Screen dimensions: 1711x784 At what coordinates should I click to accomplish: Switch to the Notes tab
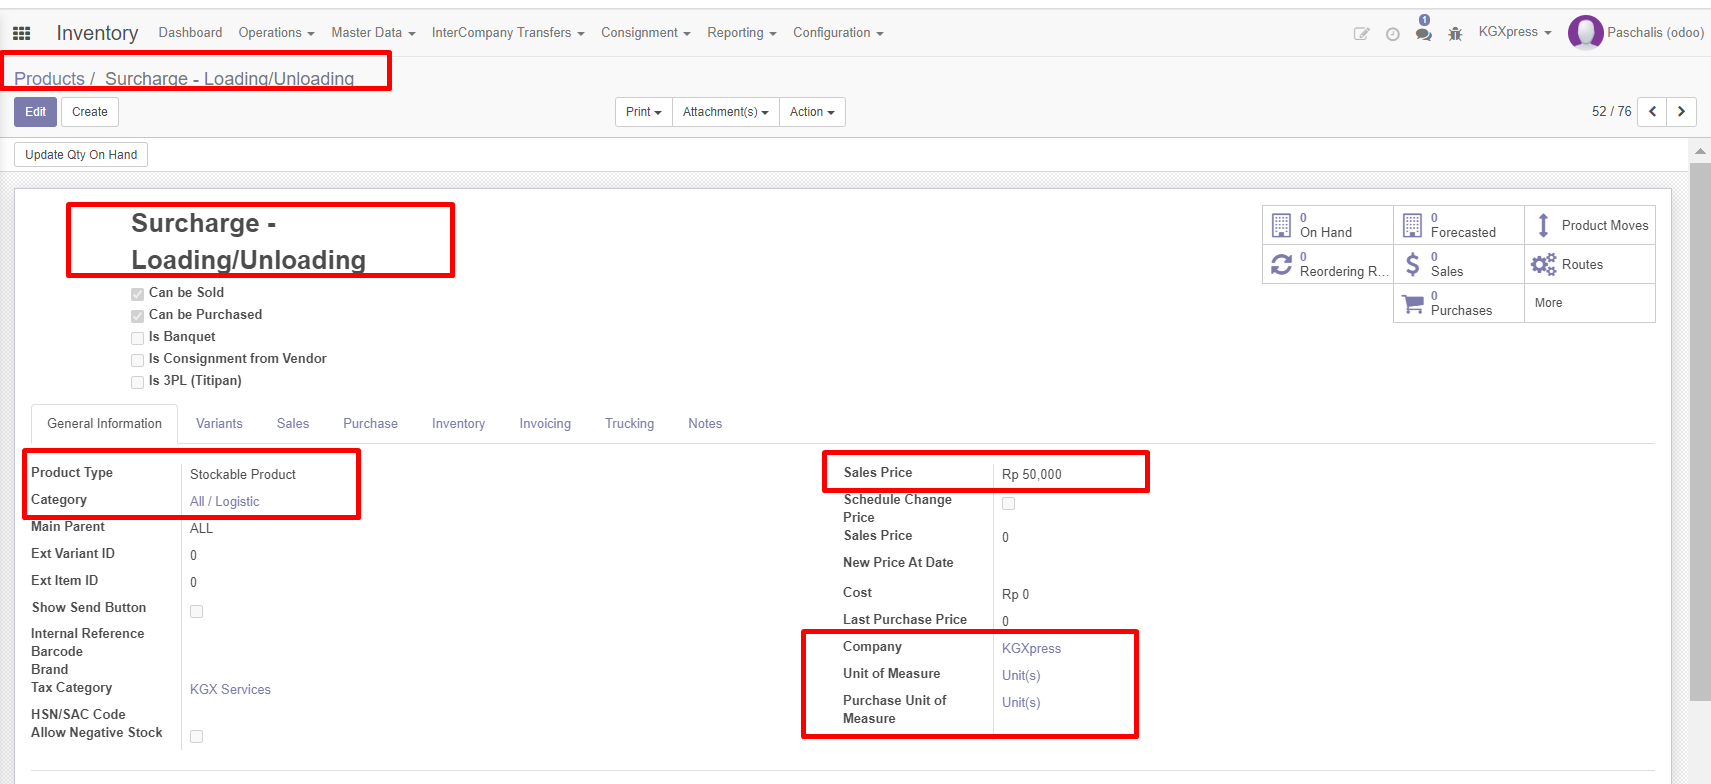(705, 424)
